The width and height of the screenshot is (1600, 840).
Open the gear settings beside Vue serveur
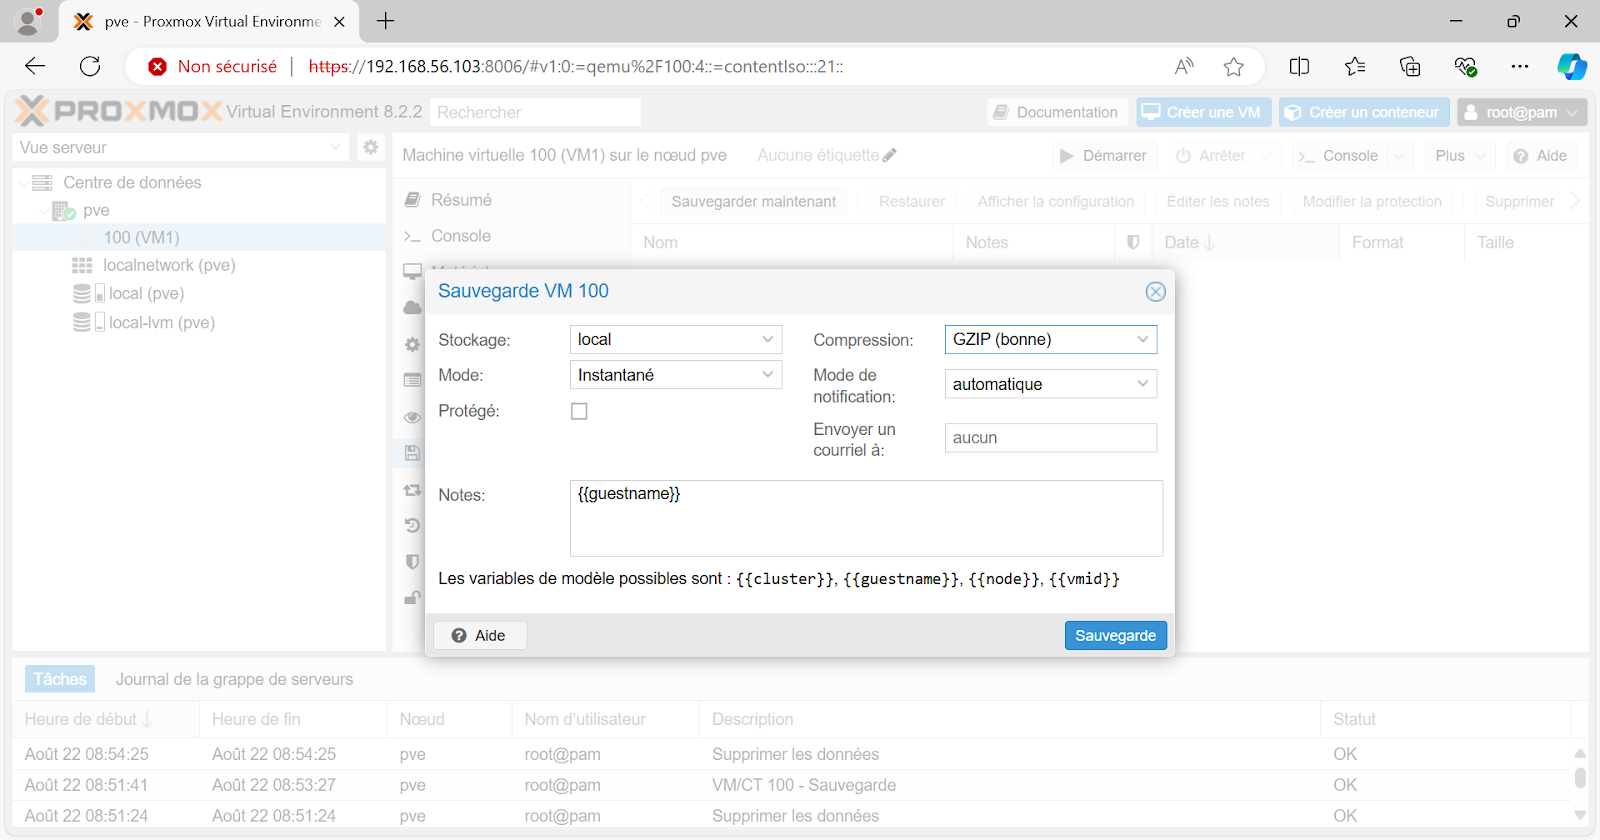(371, 147)
